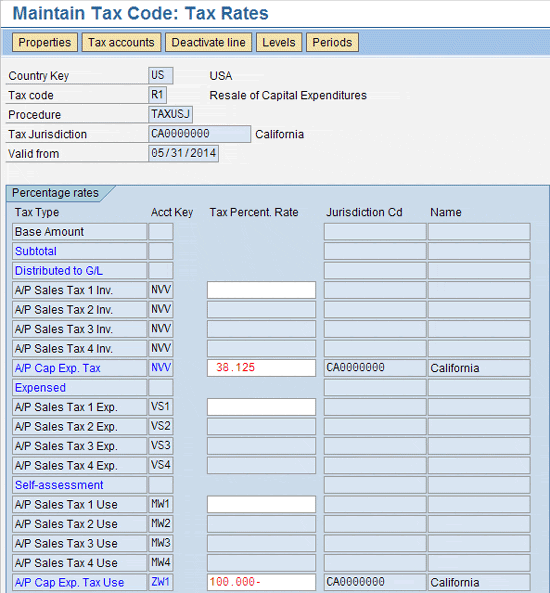The width and height of the screenshot is (550, 593).
Task: Open the Levels button
Action: pos(279,42)
